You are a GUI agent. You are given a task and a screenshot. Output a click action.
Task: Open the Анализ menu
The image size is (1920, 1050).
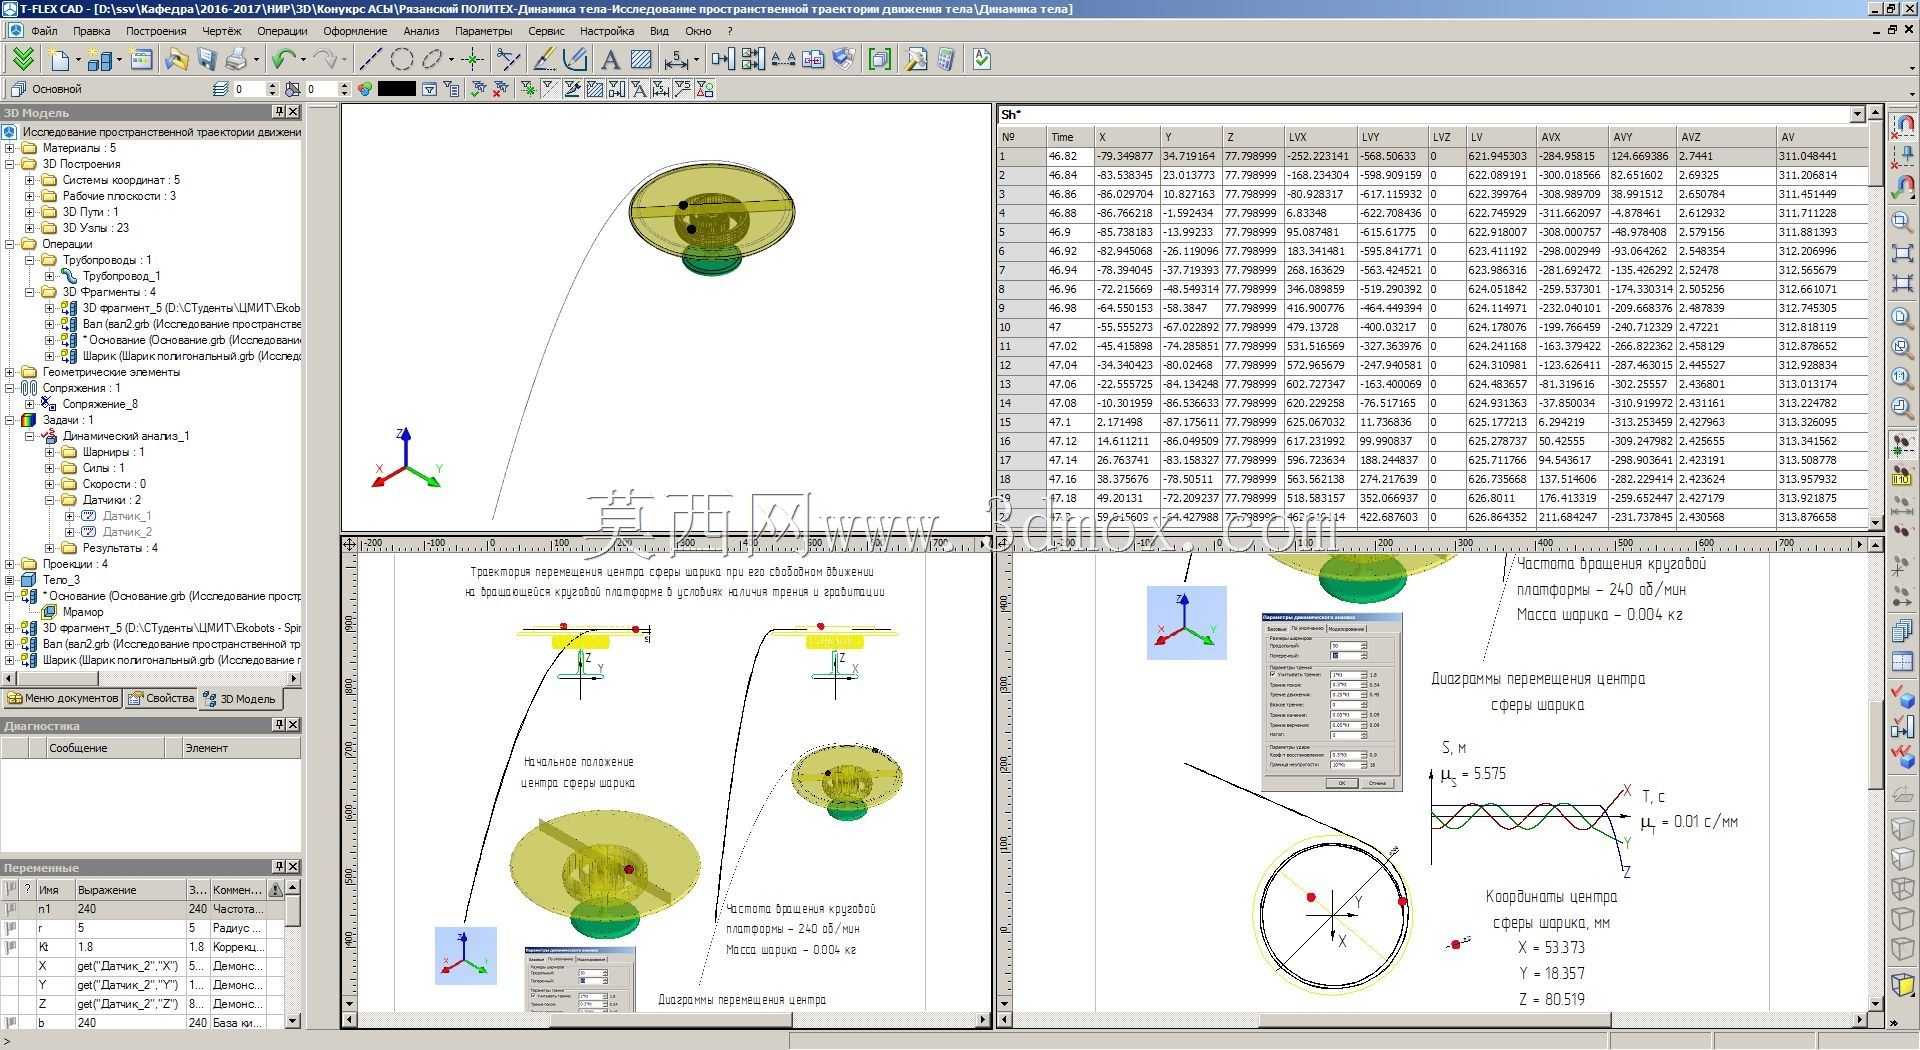tap(421, 31)
